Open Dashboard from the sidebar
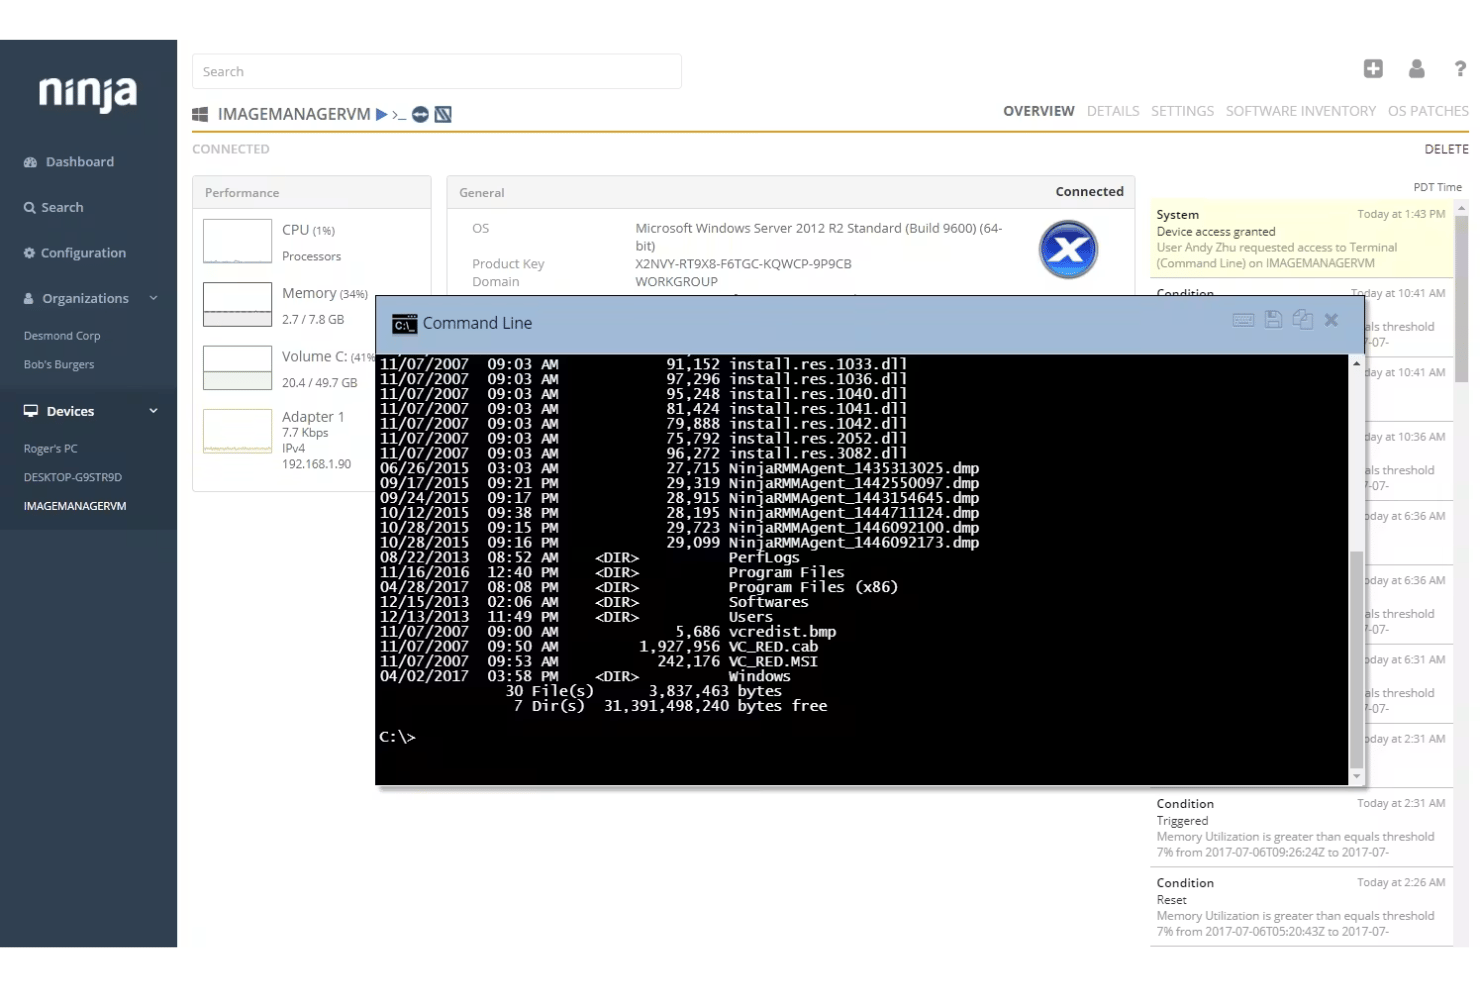Viewport: 1480px width, 987px height. [x=69, y=162]
